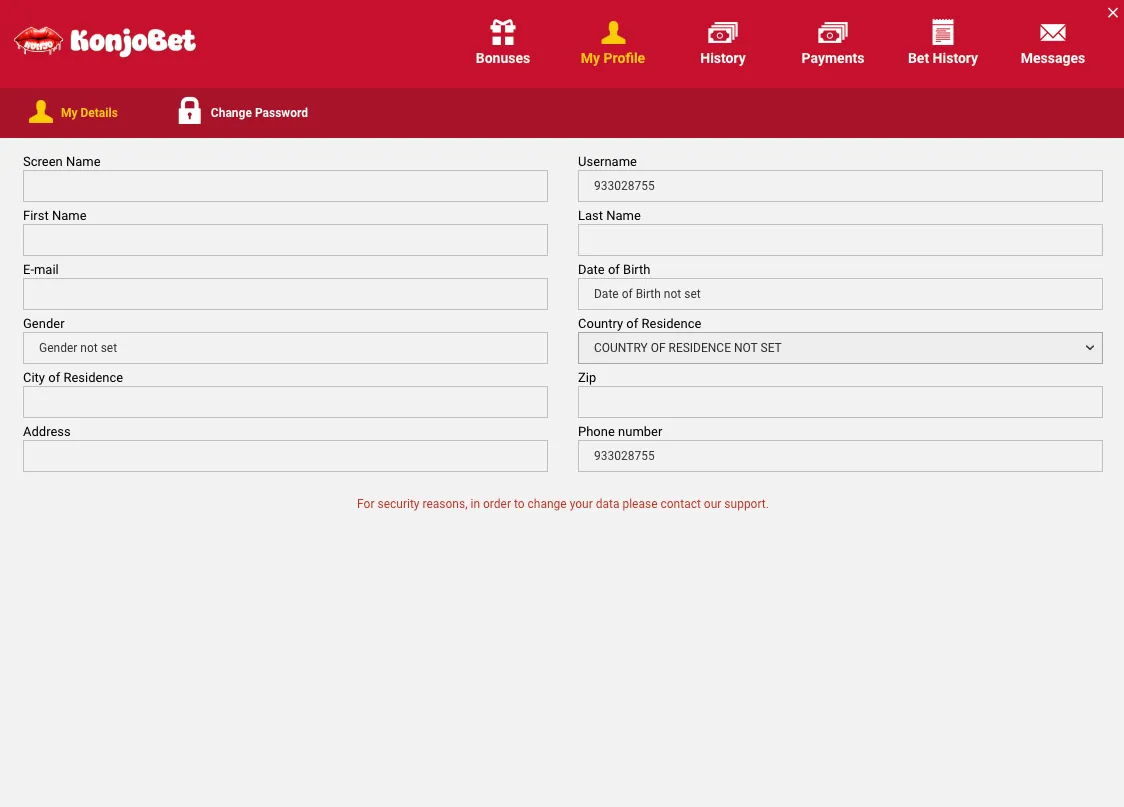Click the Phone number field
The image size is (1124, 807).
pos(840,456)
